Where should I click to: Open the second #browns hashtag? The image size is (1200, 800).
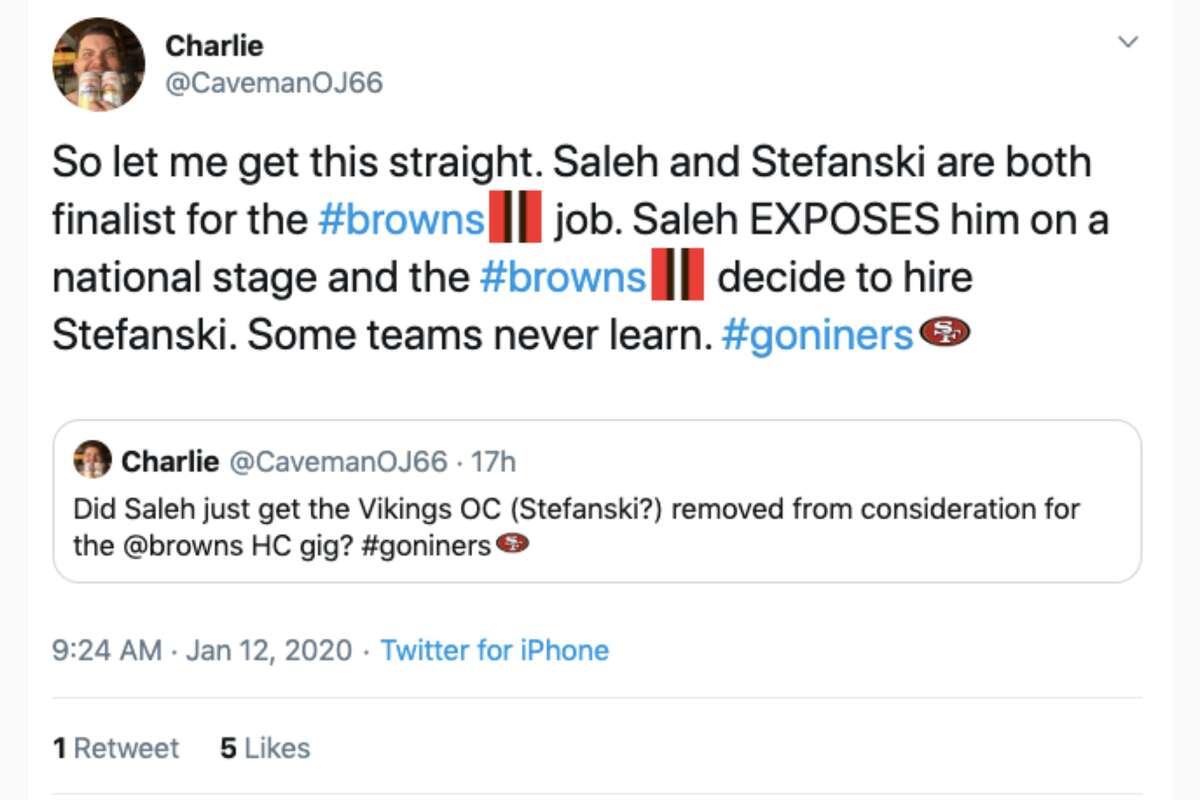point(565,277)
